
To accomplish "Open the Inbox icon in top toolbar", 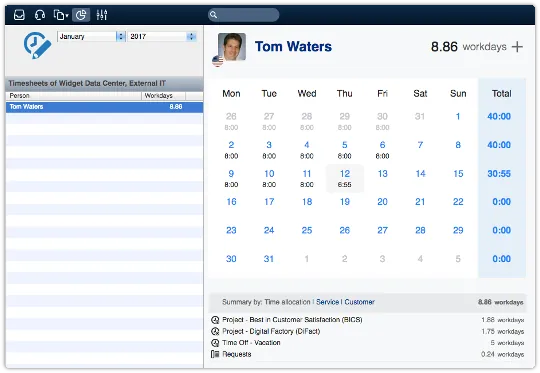I will pos(19,15).
